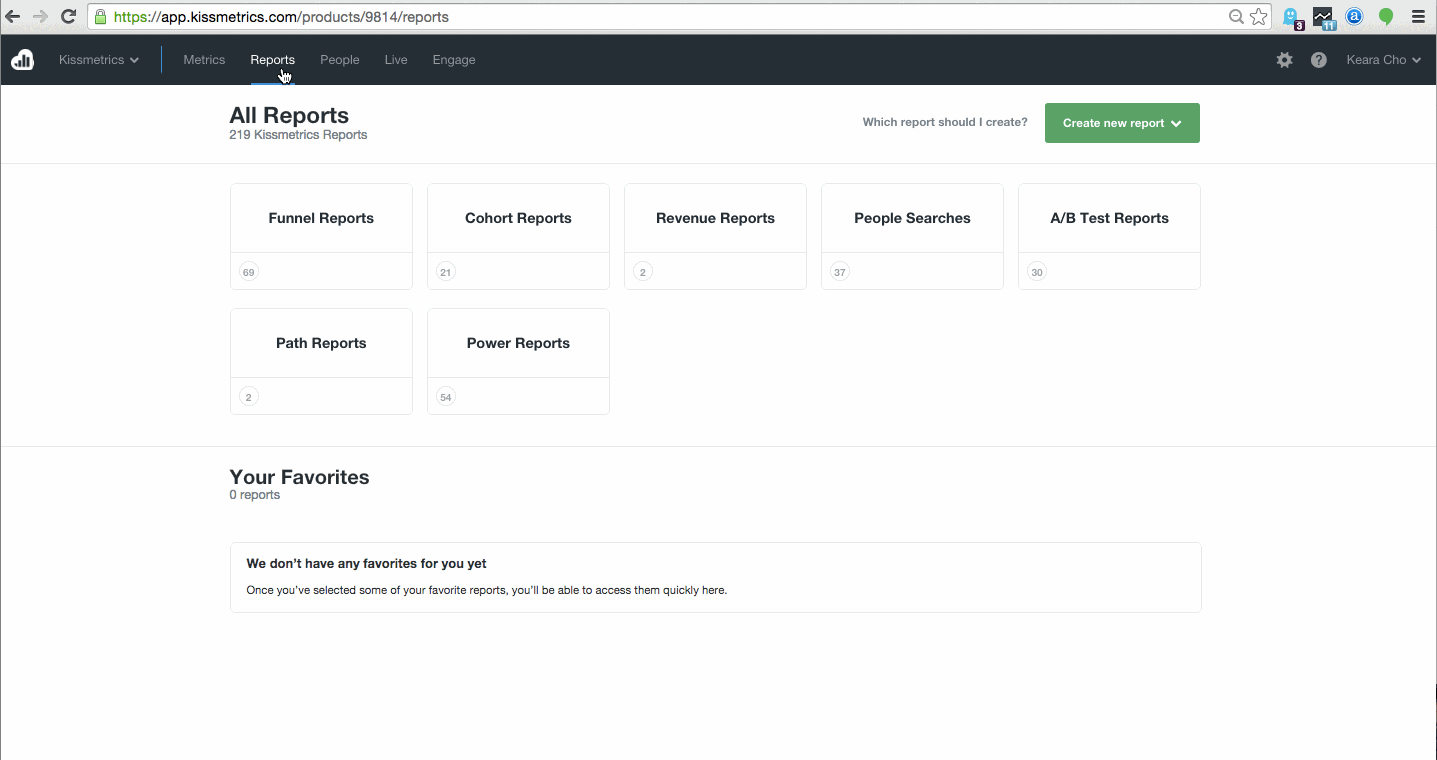Image resolution: width=1437 pixels, height=760 pixels.
Task: Open the chart extension icon with badge
Action: pos(1324,18)
